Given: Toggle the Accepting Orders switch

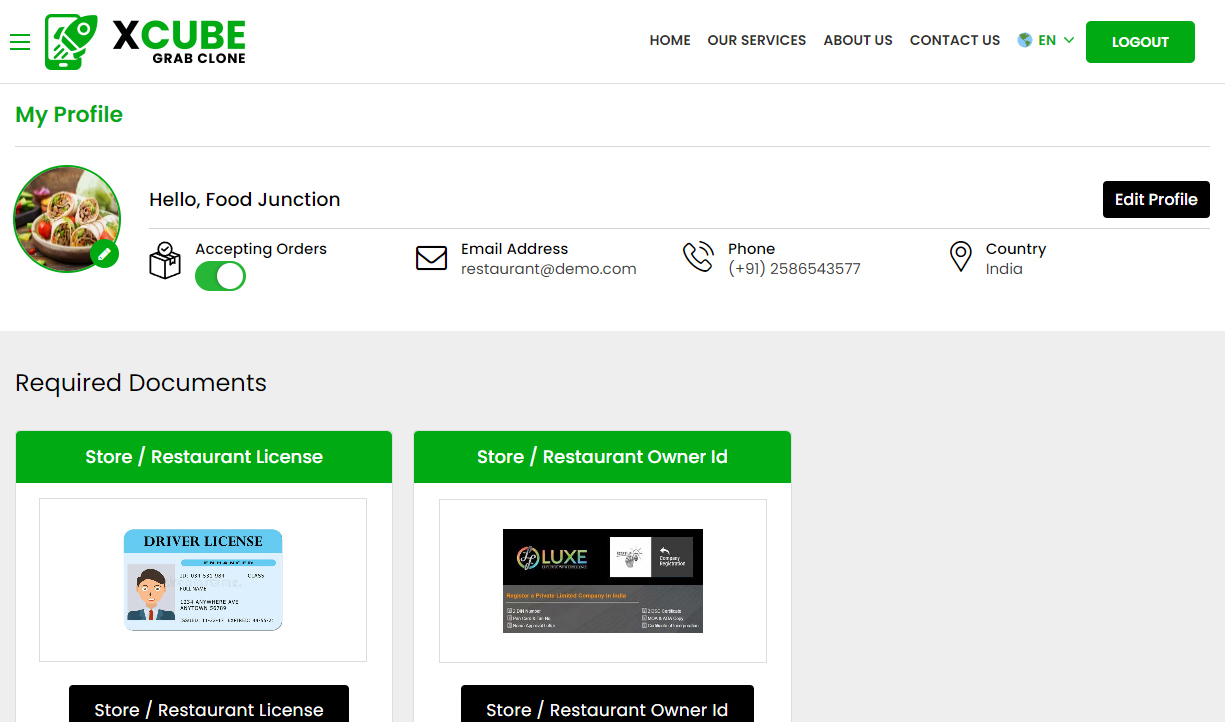Looking at the screenshot, I should point(220,276).
